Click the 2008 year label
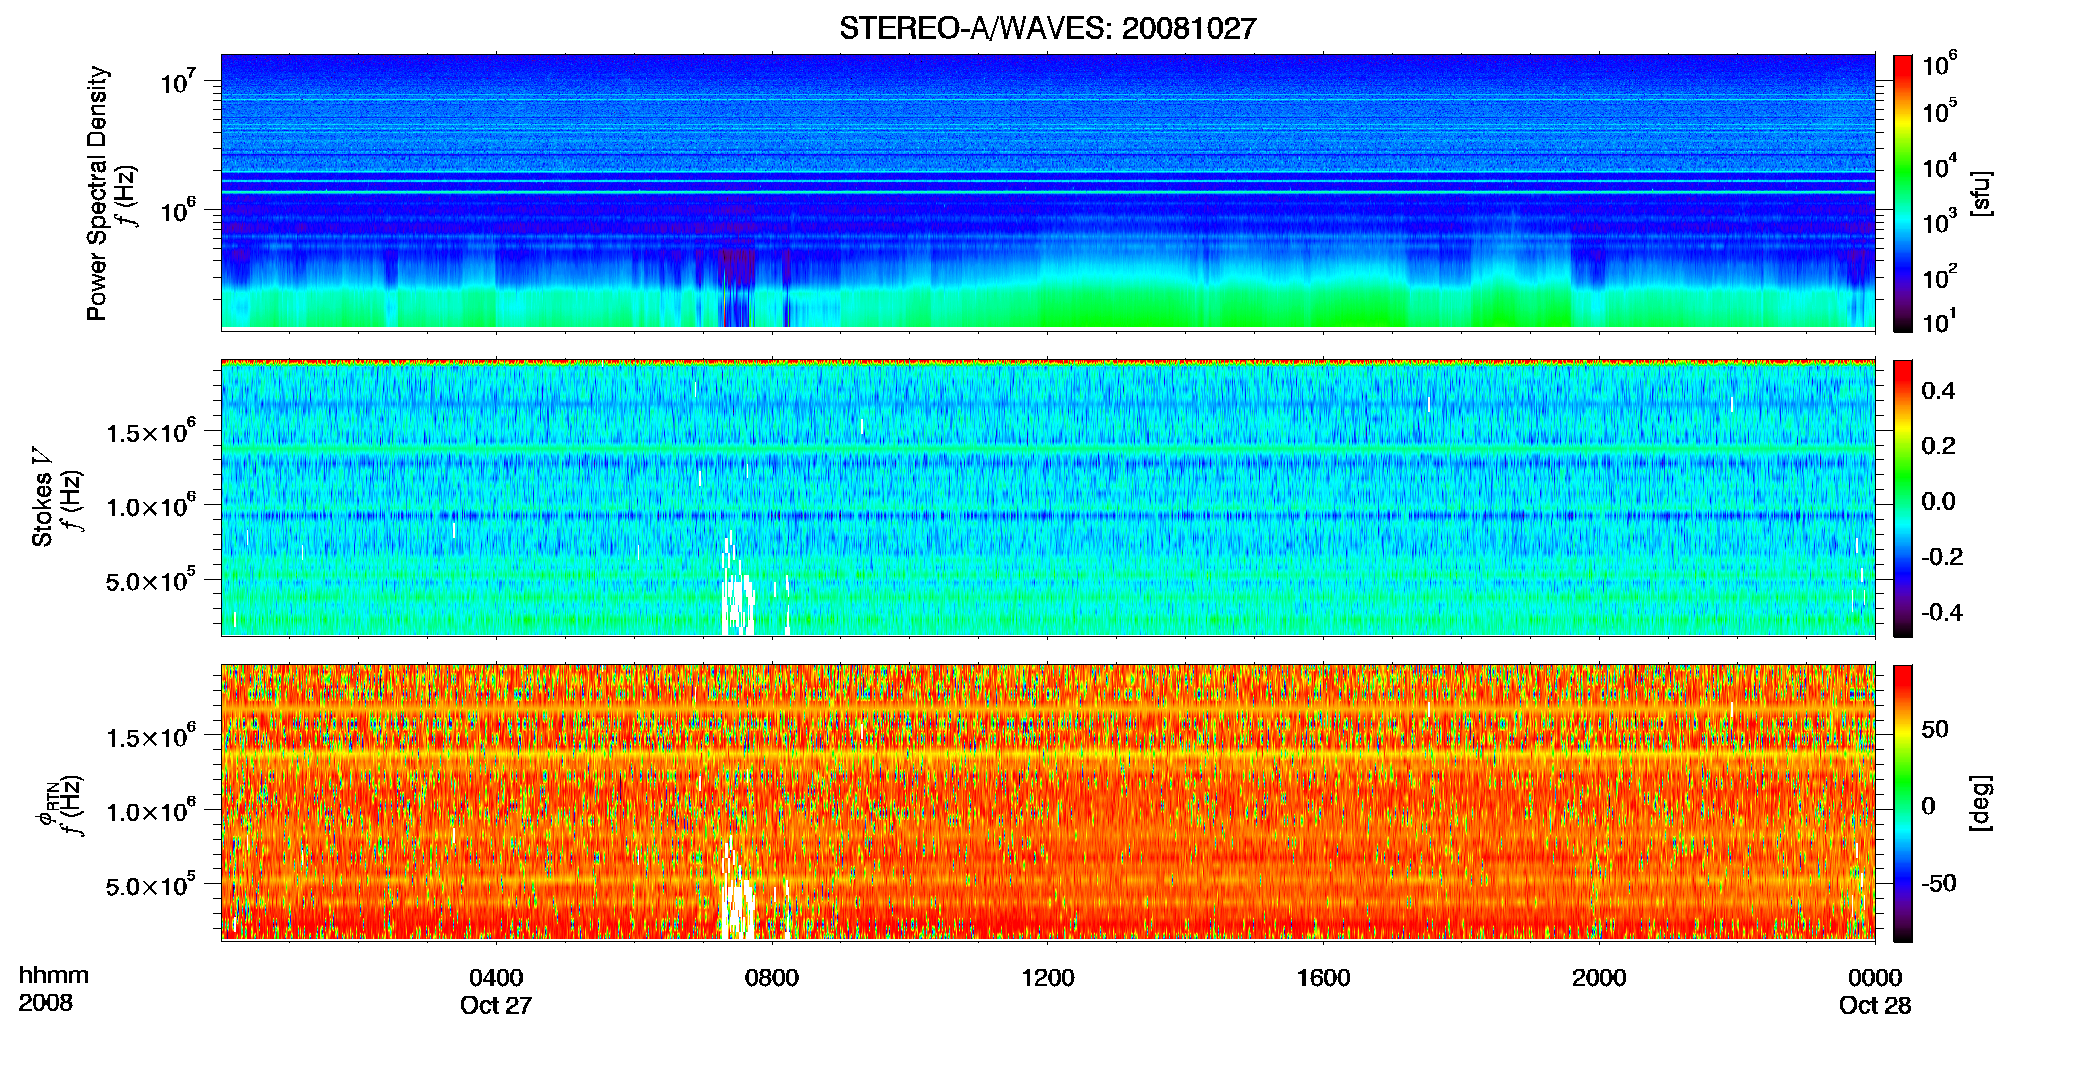This screenshot has height=1080, width=2096. [x=45, y=1003]
